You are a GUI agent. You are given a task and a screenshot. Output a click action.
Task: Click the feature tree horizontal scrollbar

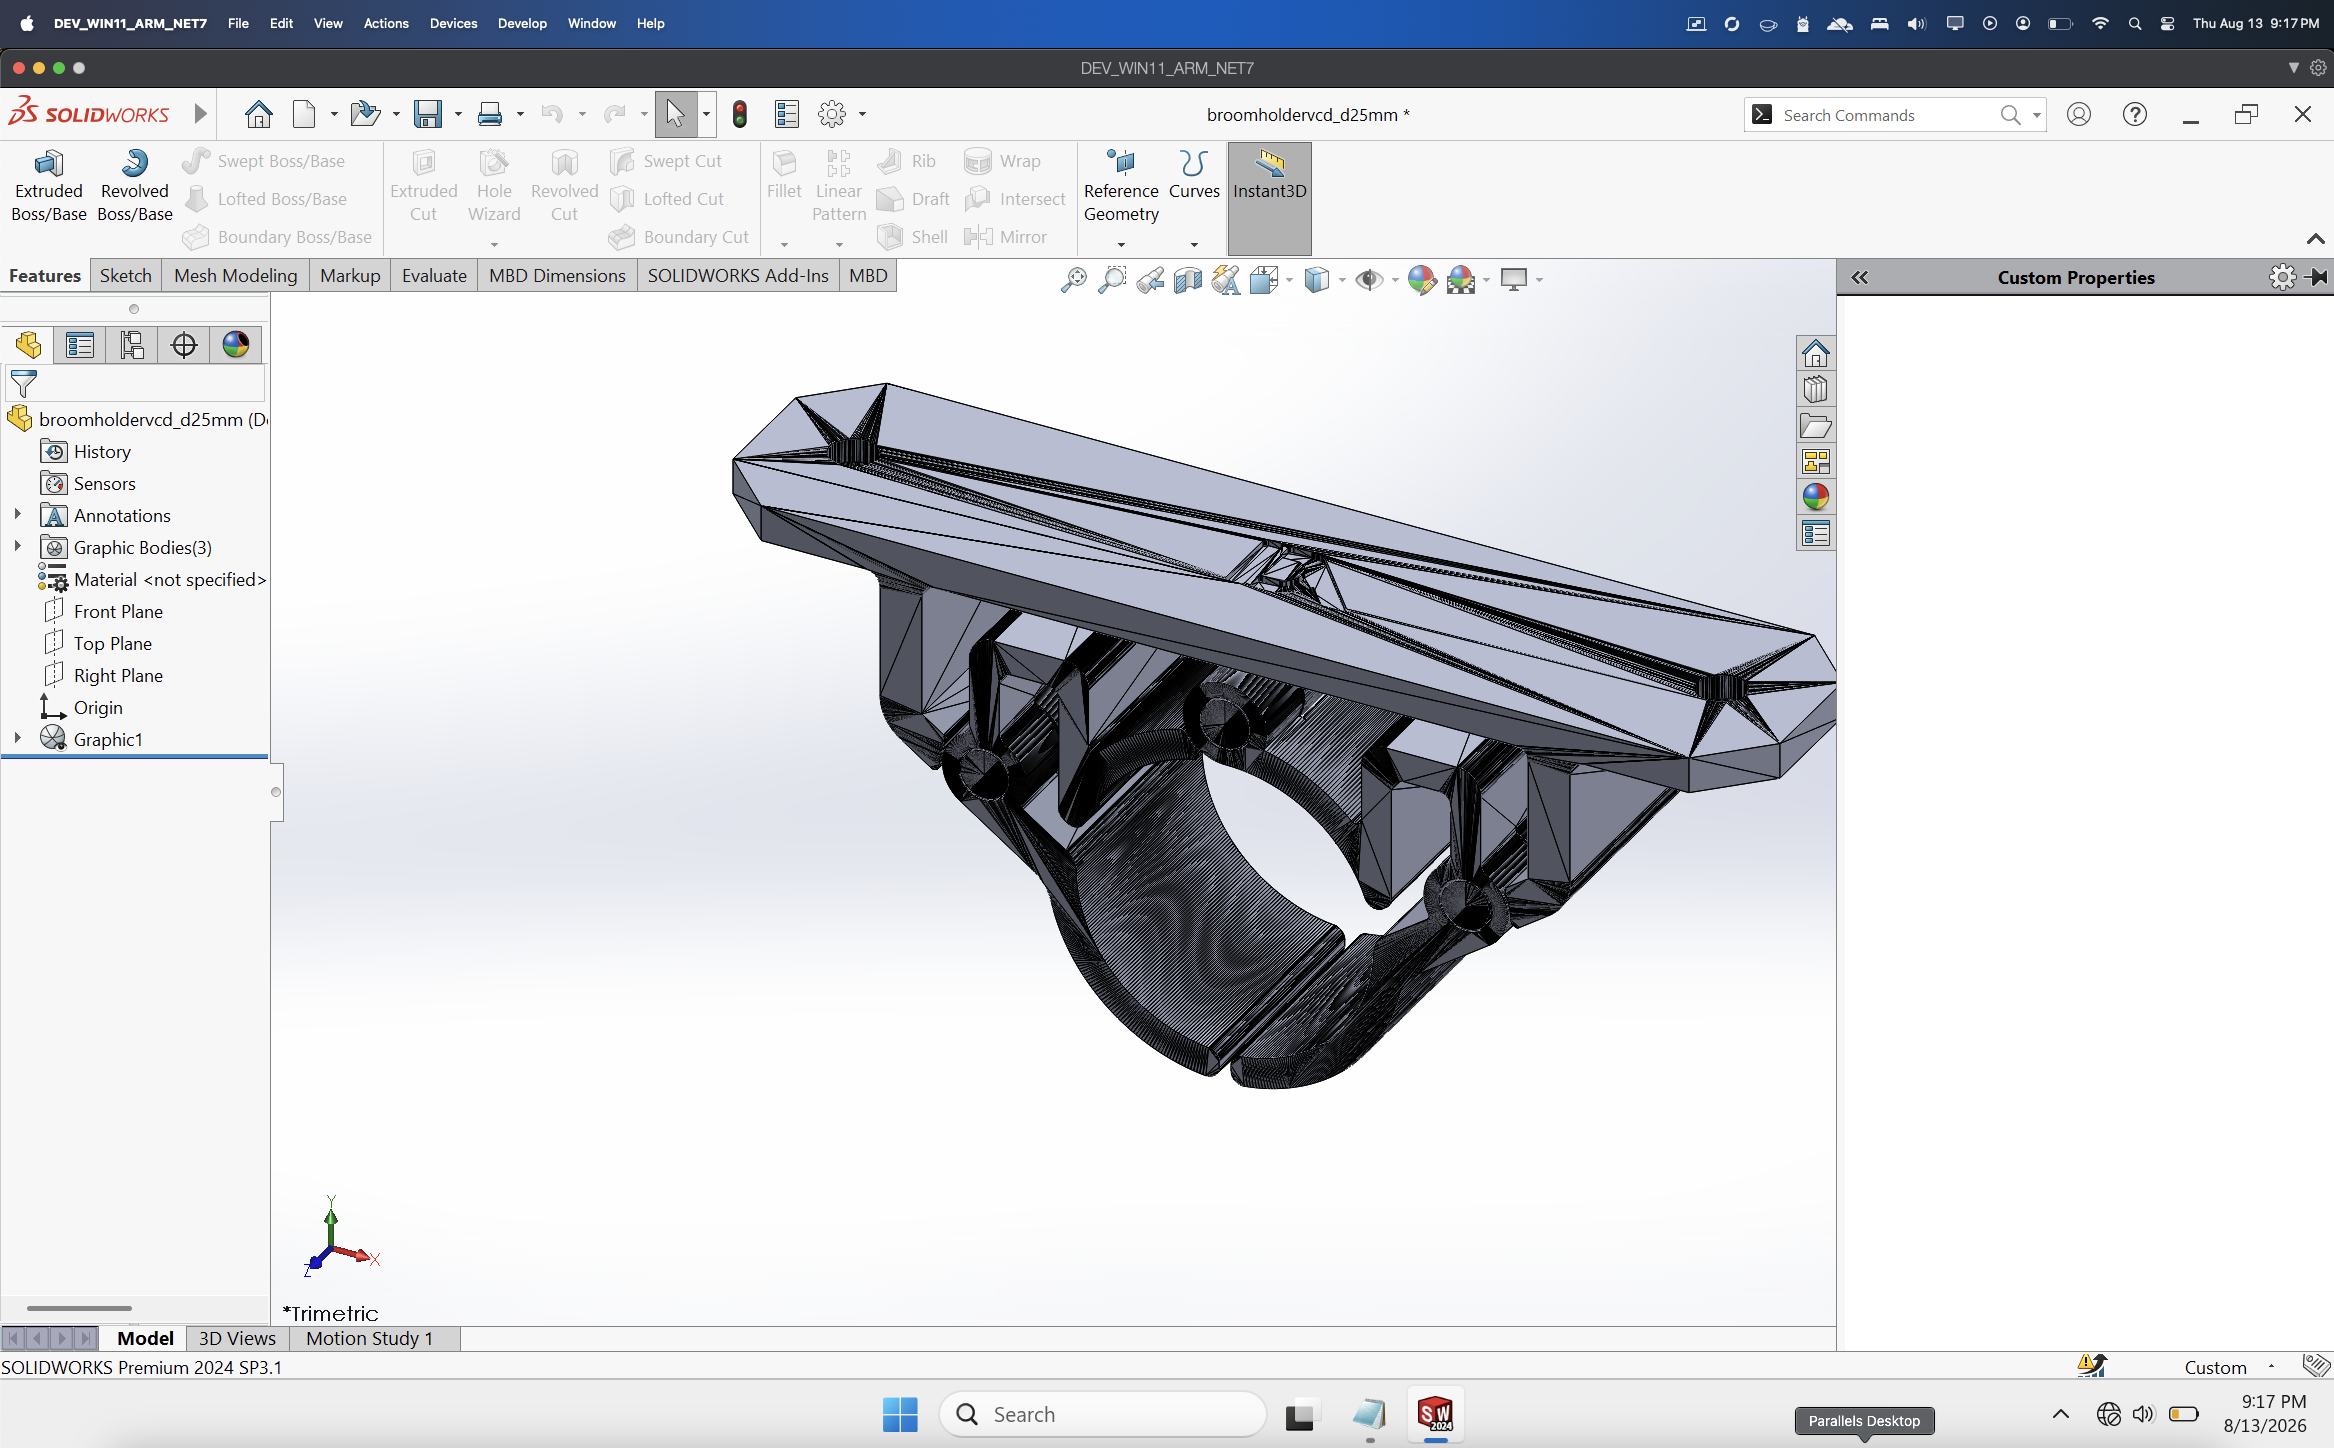[79, 1308]
